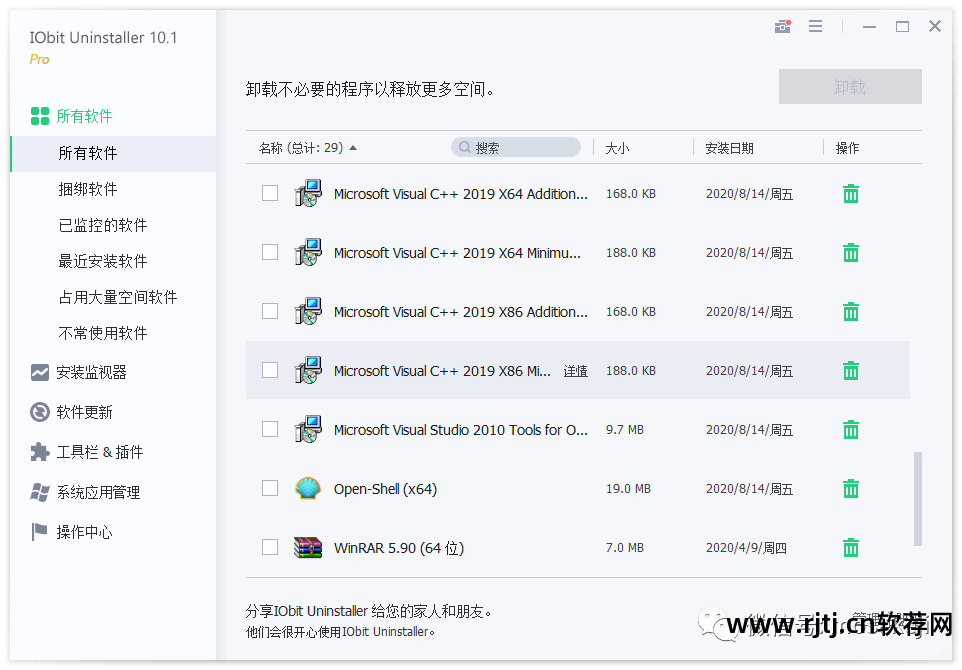Uninstall WinRAR 5.90 via its trash icon
Image resolution: width=962 pixels, height=670 pixels.
coord(850,547)
